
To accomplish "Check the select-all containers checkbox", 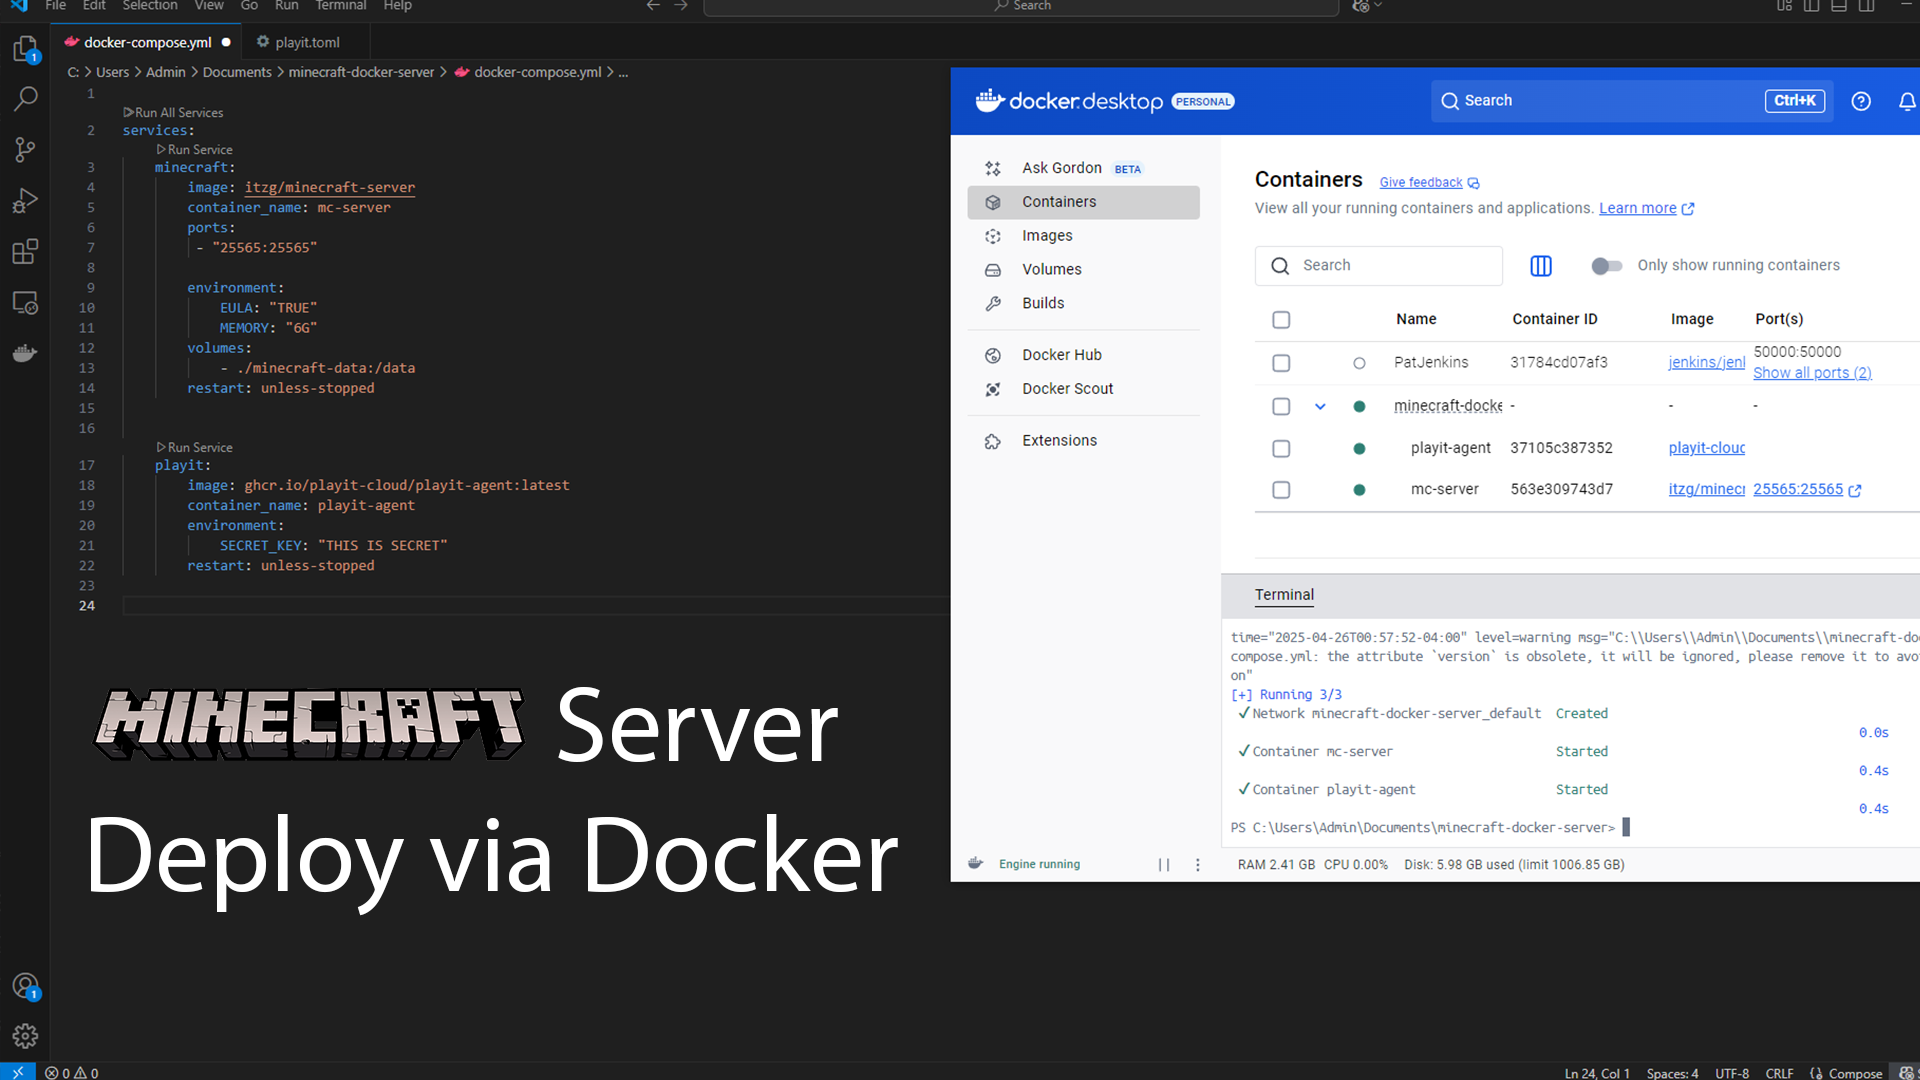I will pos(1281,320).
